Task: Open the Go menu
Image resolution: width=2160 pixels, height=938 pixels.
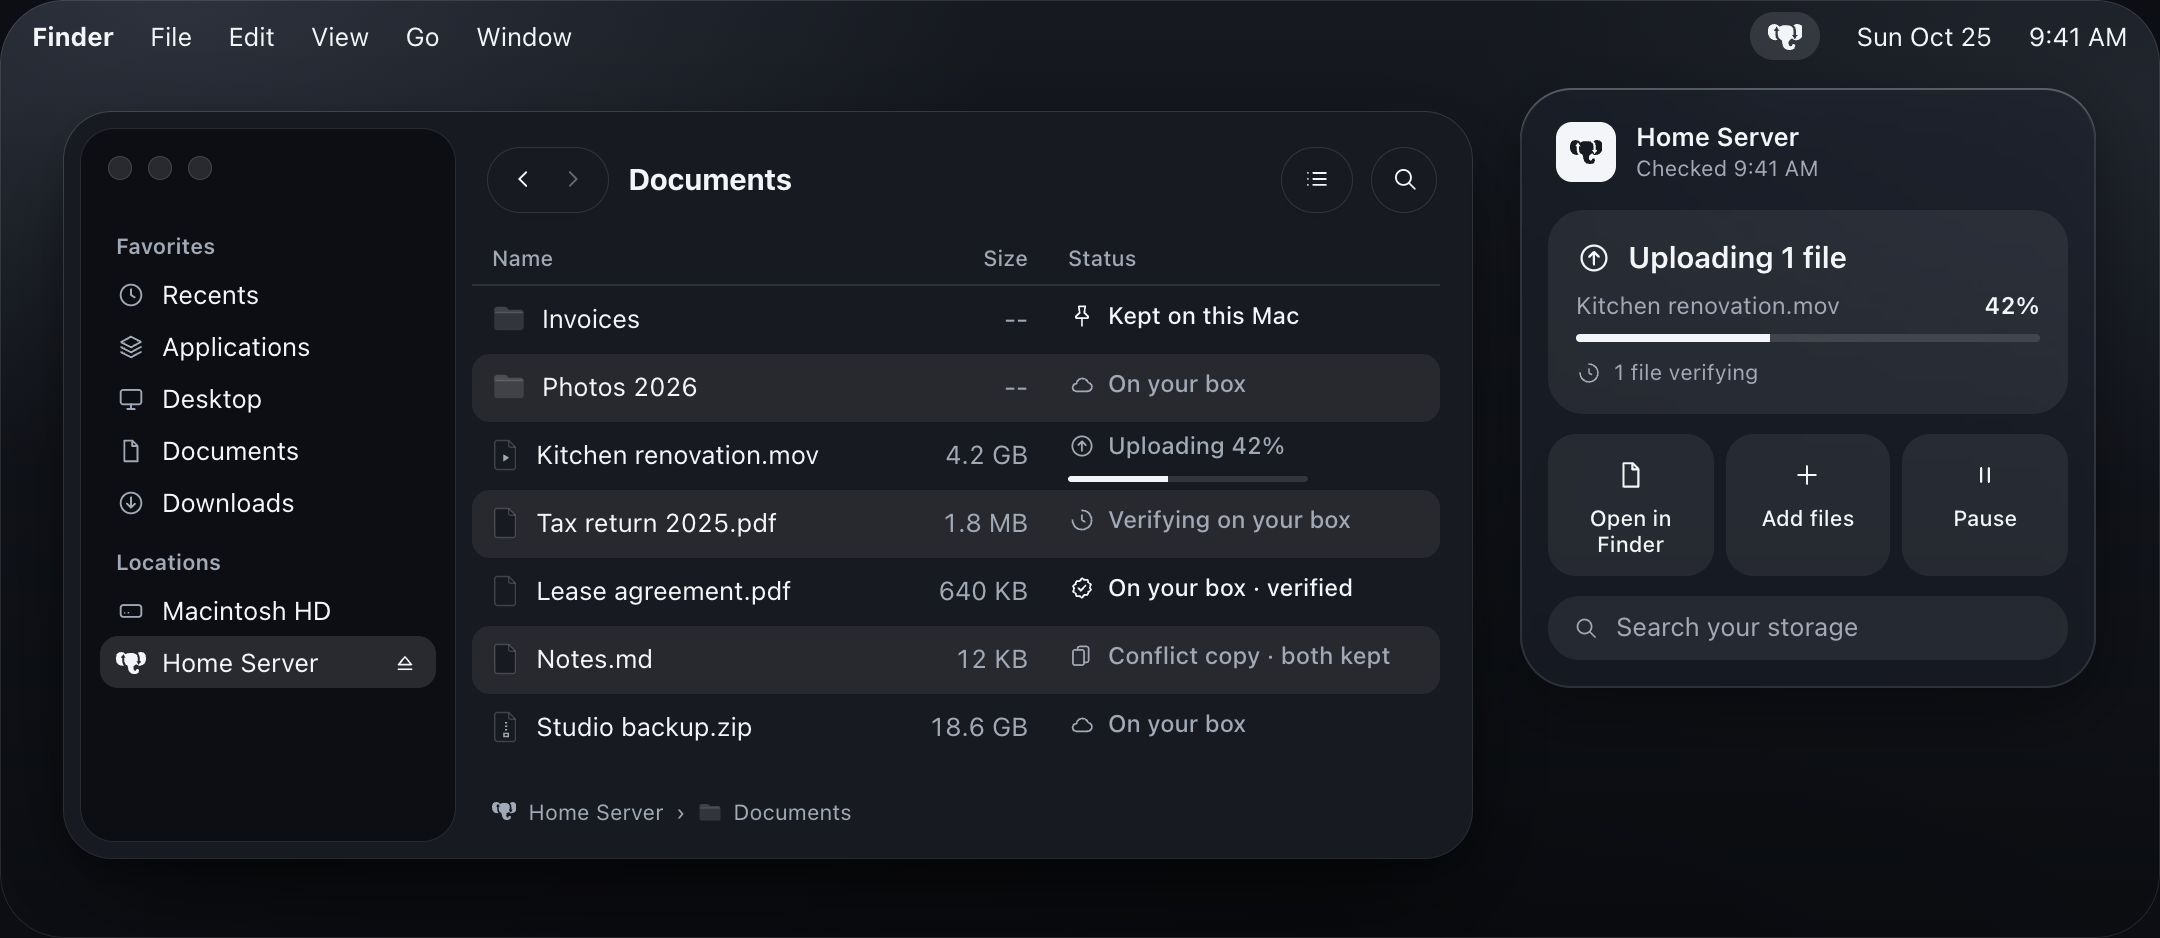Action: pyautogui.click(x=422, y=37)
